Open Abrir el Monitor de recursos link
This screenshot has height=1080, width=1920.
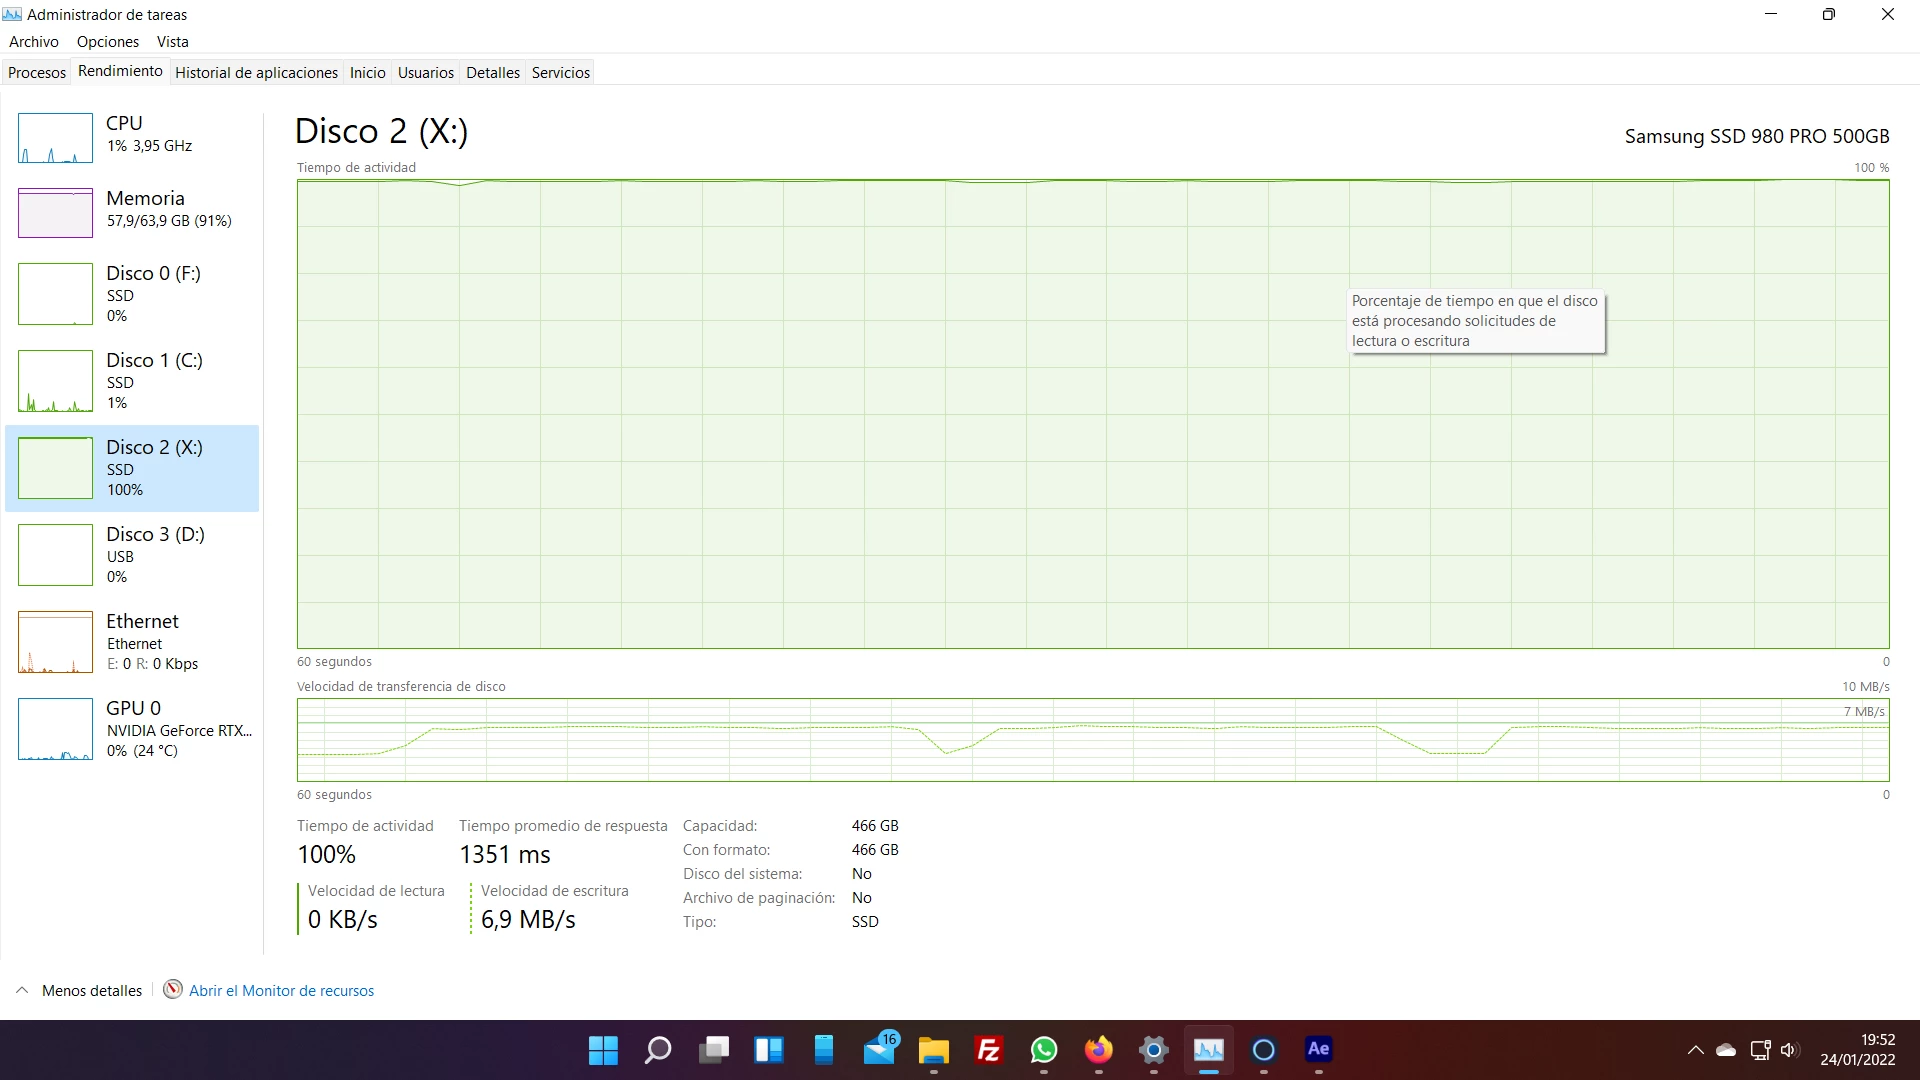point(281,991)
